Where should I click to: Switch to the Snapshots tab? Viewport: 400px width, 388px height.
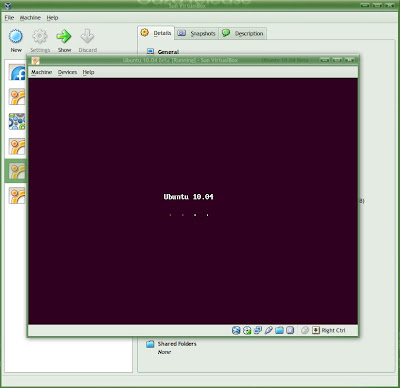(x=196, y=33)
